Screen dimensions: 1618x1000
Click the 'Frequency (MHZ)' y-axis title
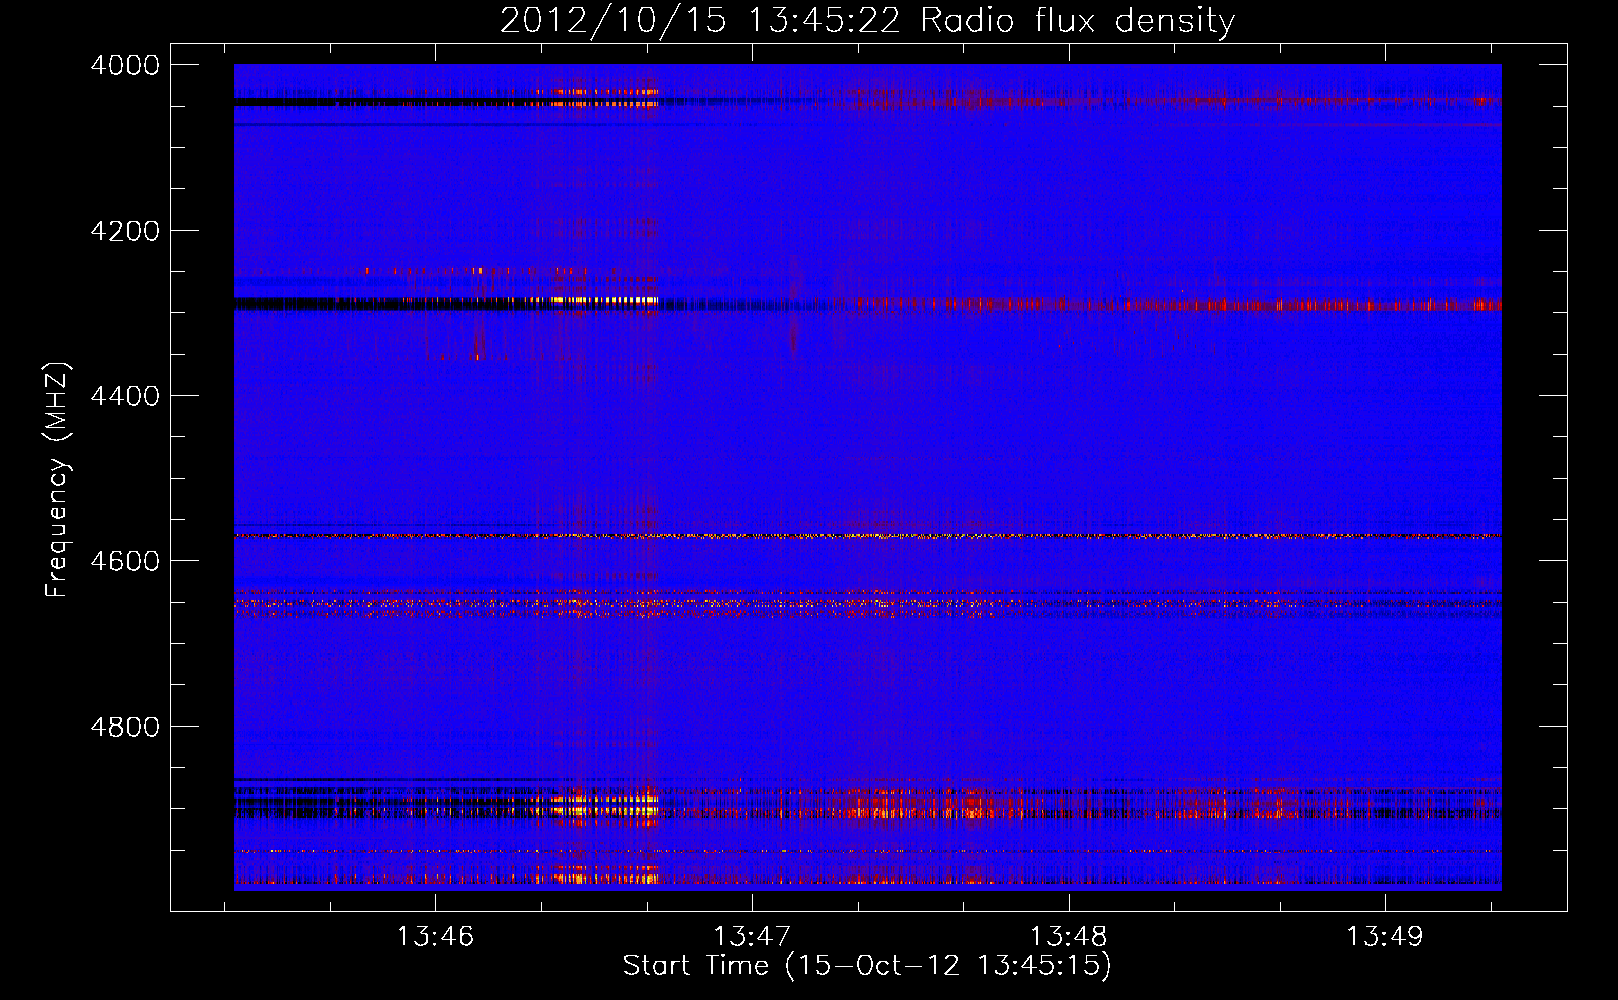pos(57,480)
